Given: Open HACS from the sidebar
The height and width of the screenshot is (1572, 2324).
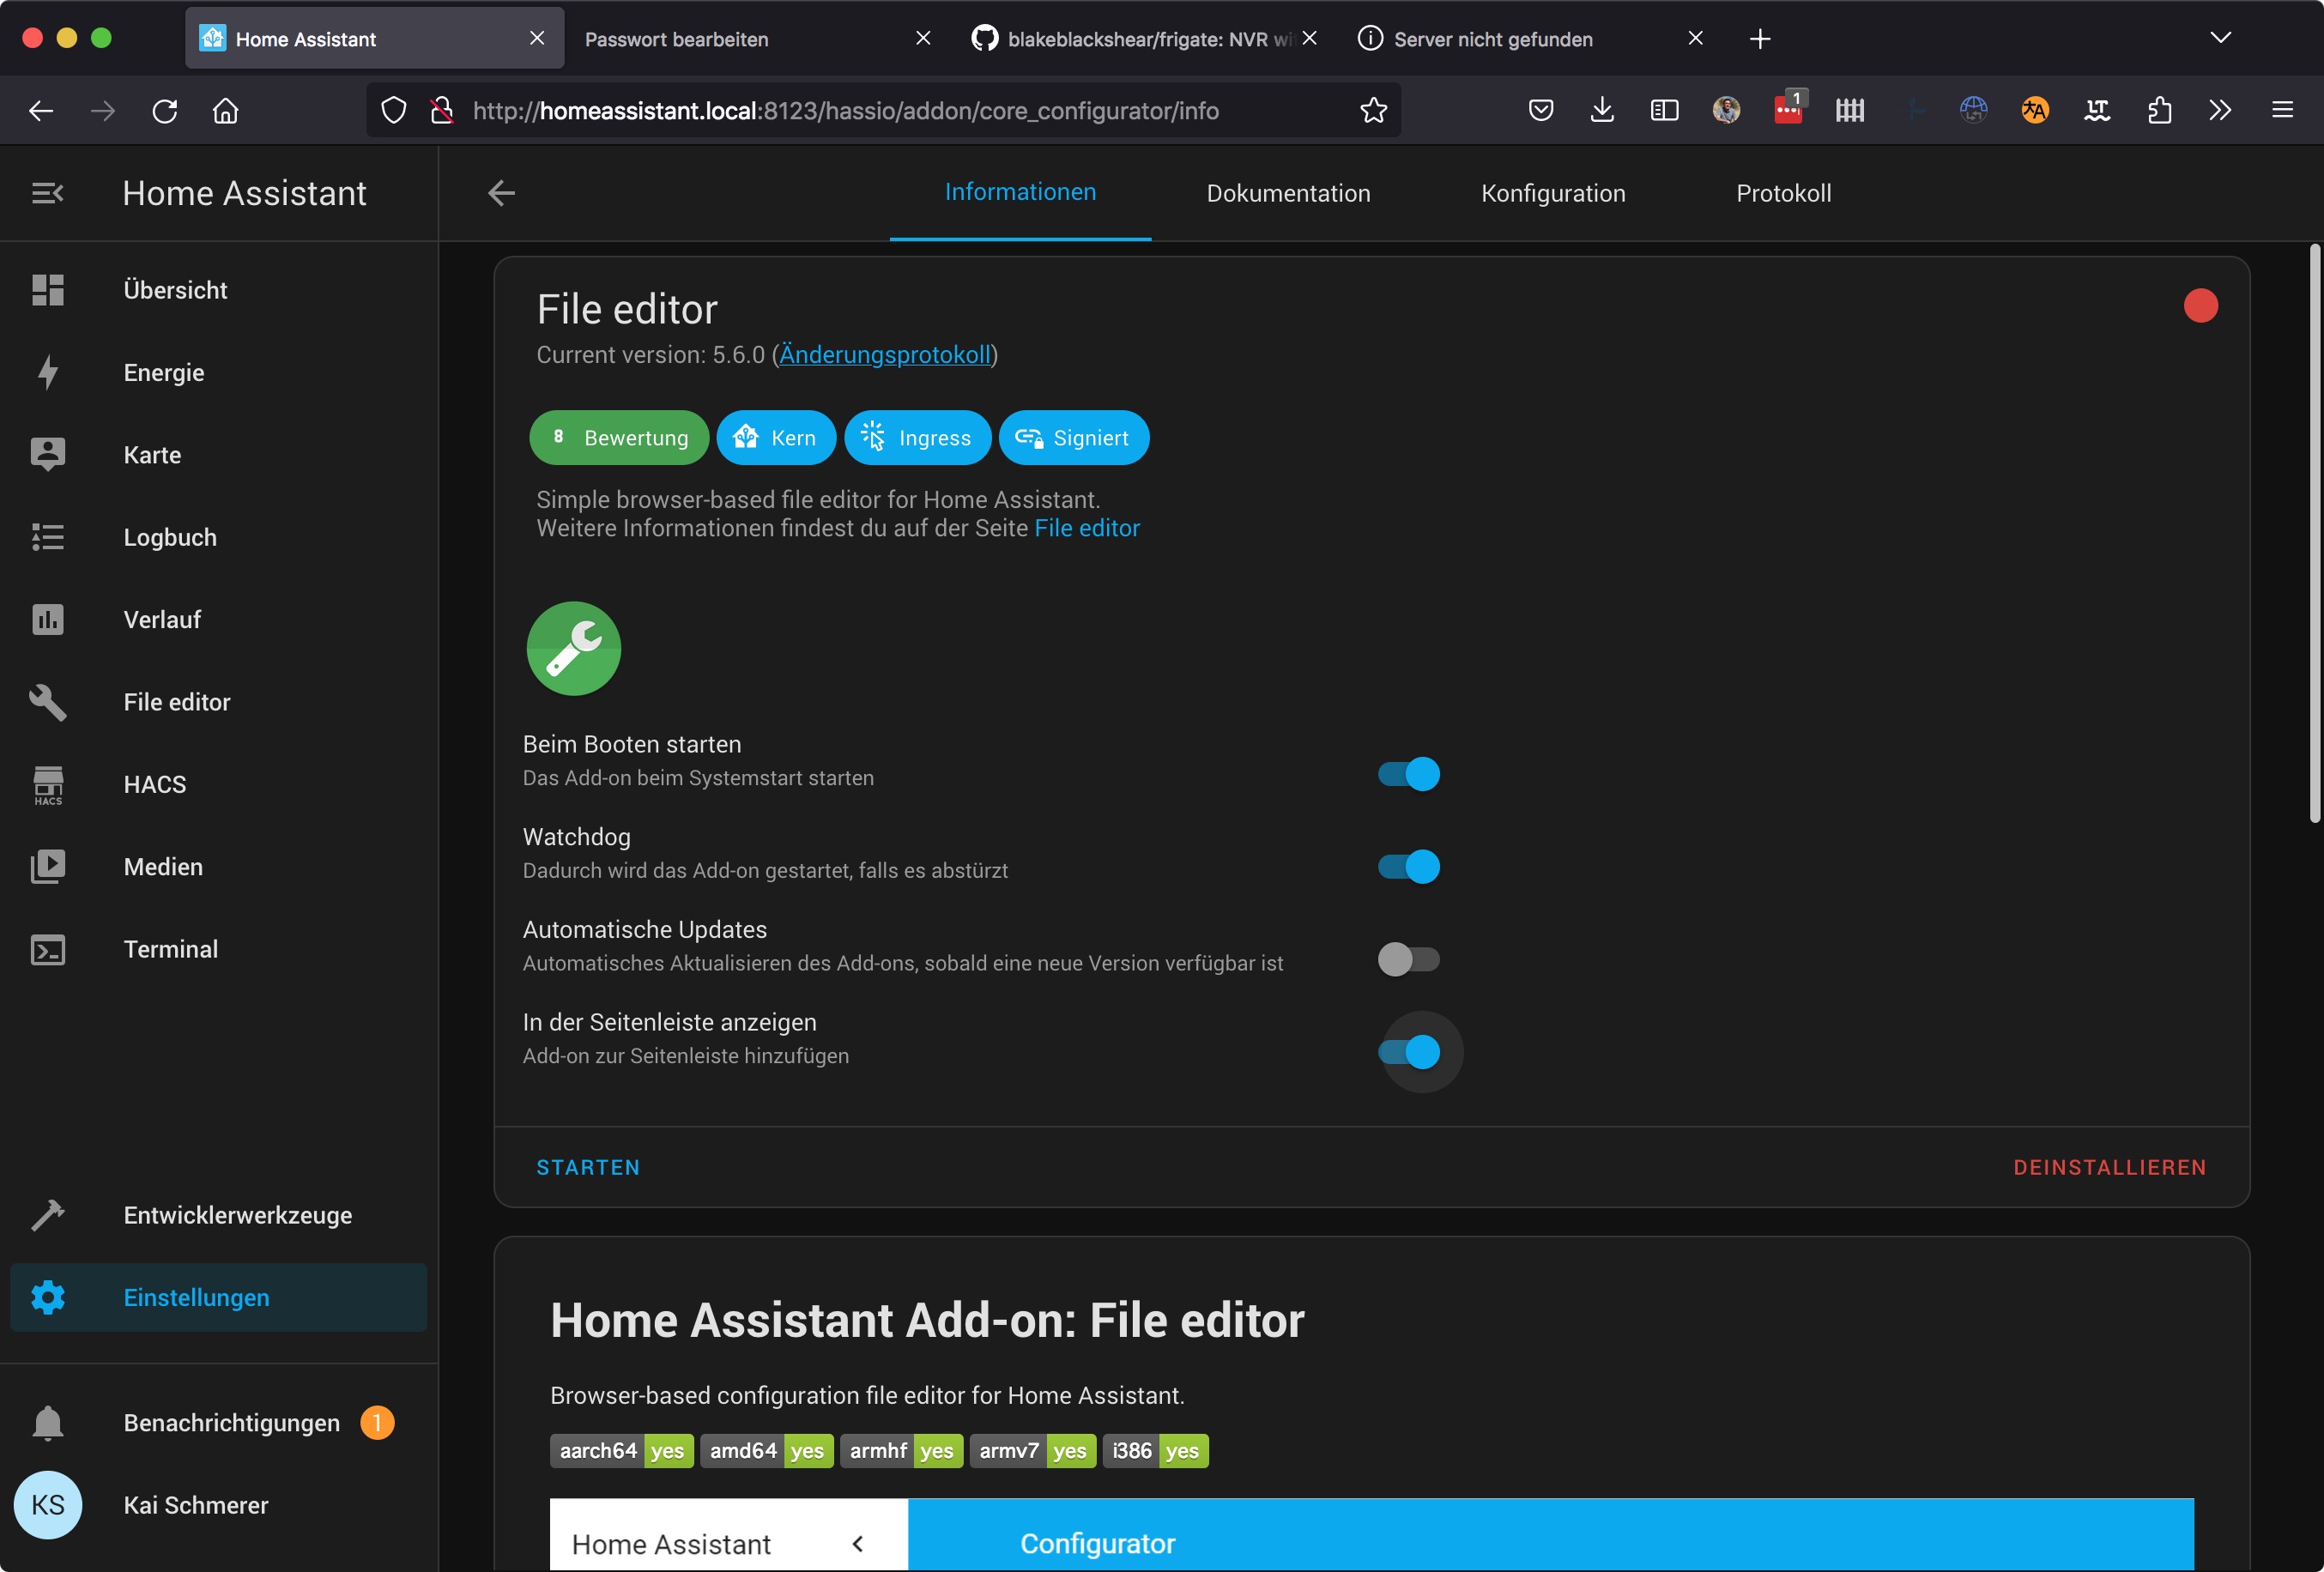Looking at the screenshot, I should click(x=155, y=784).
